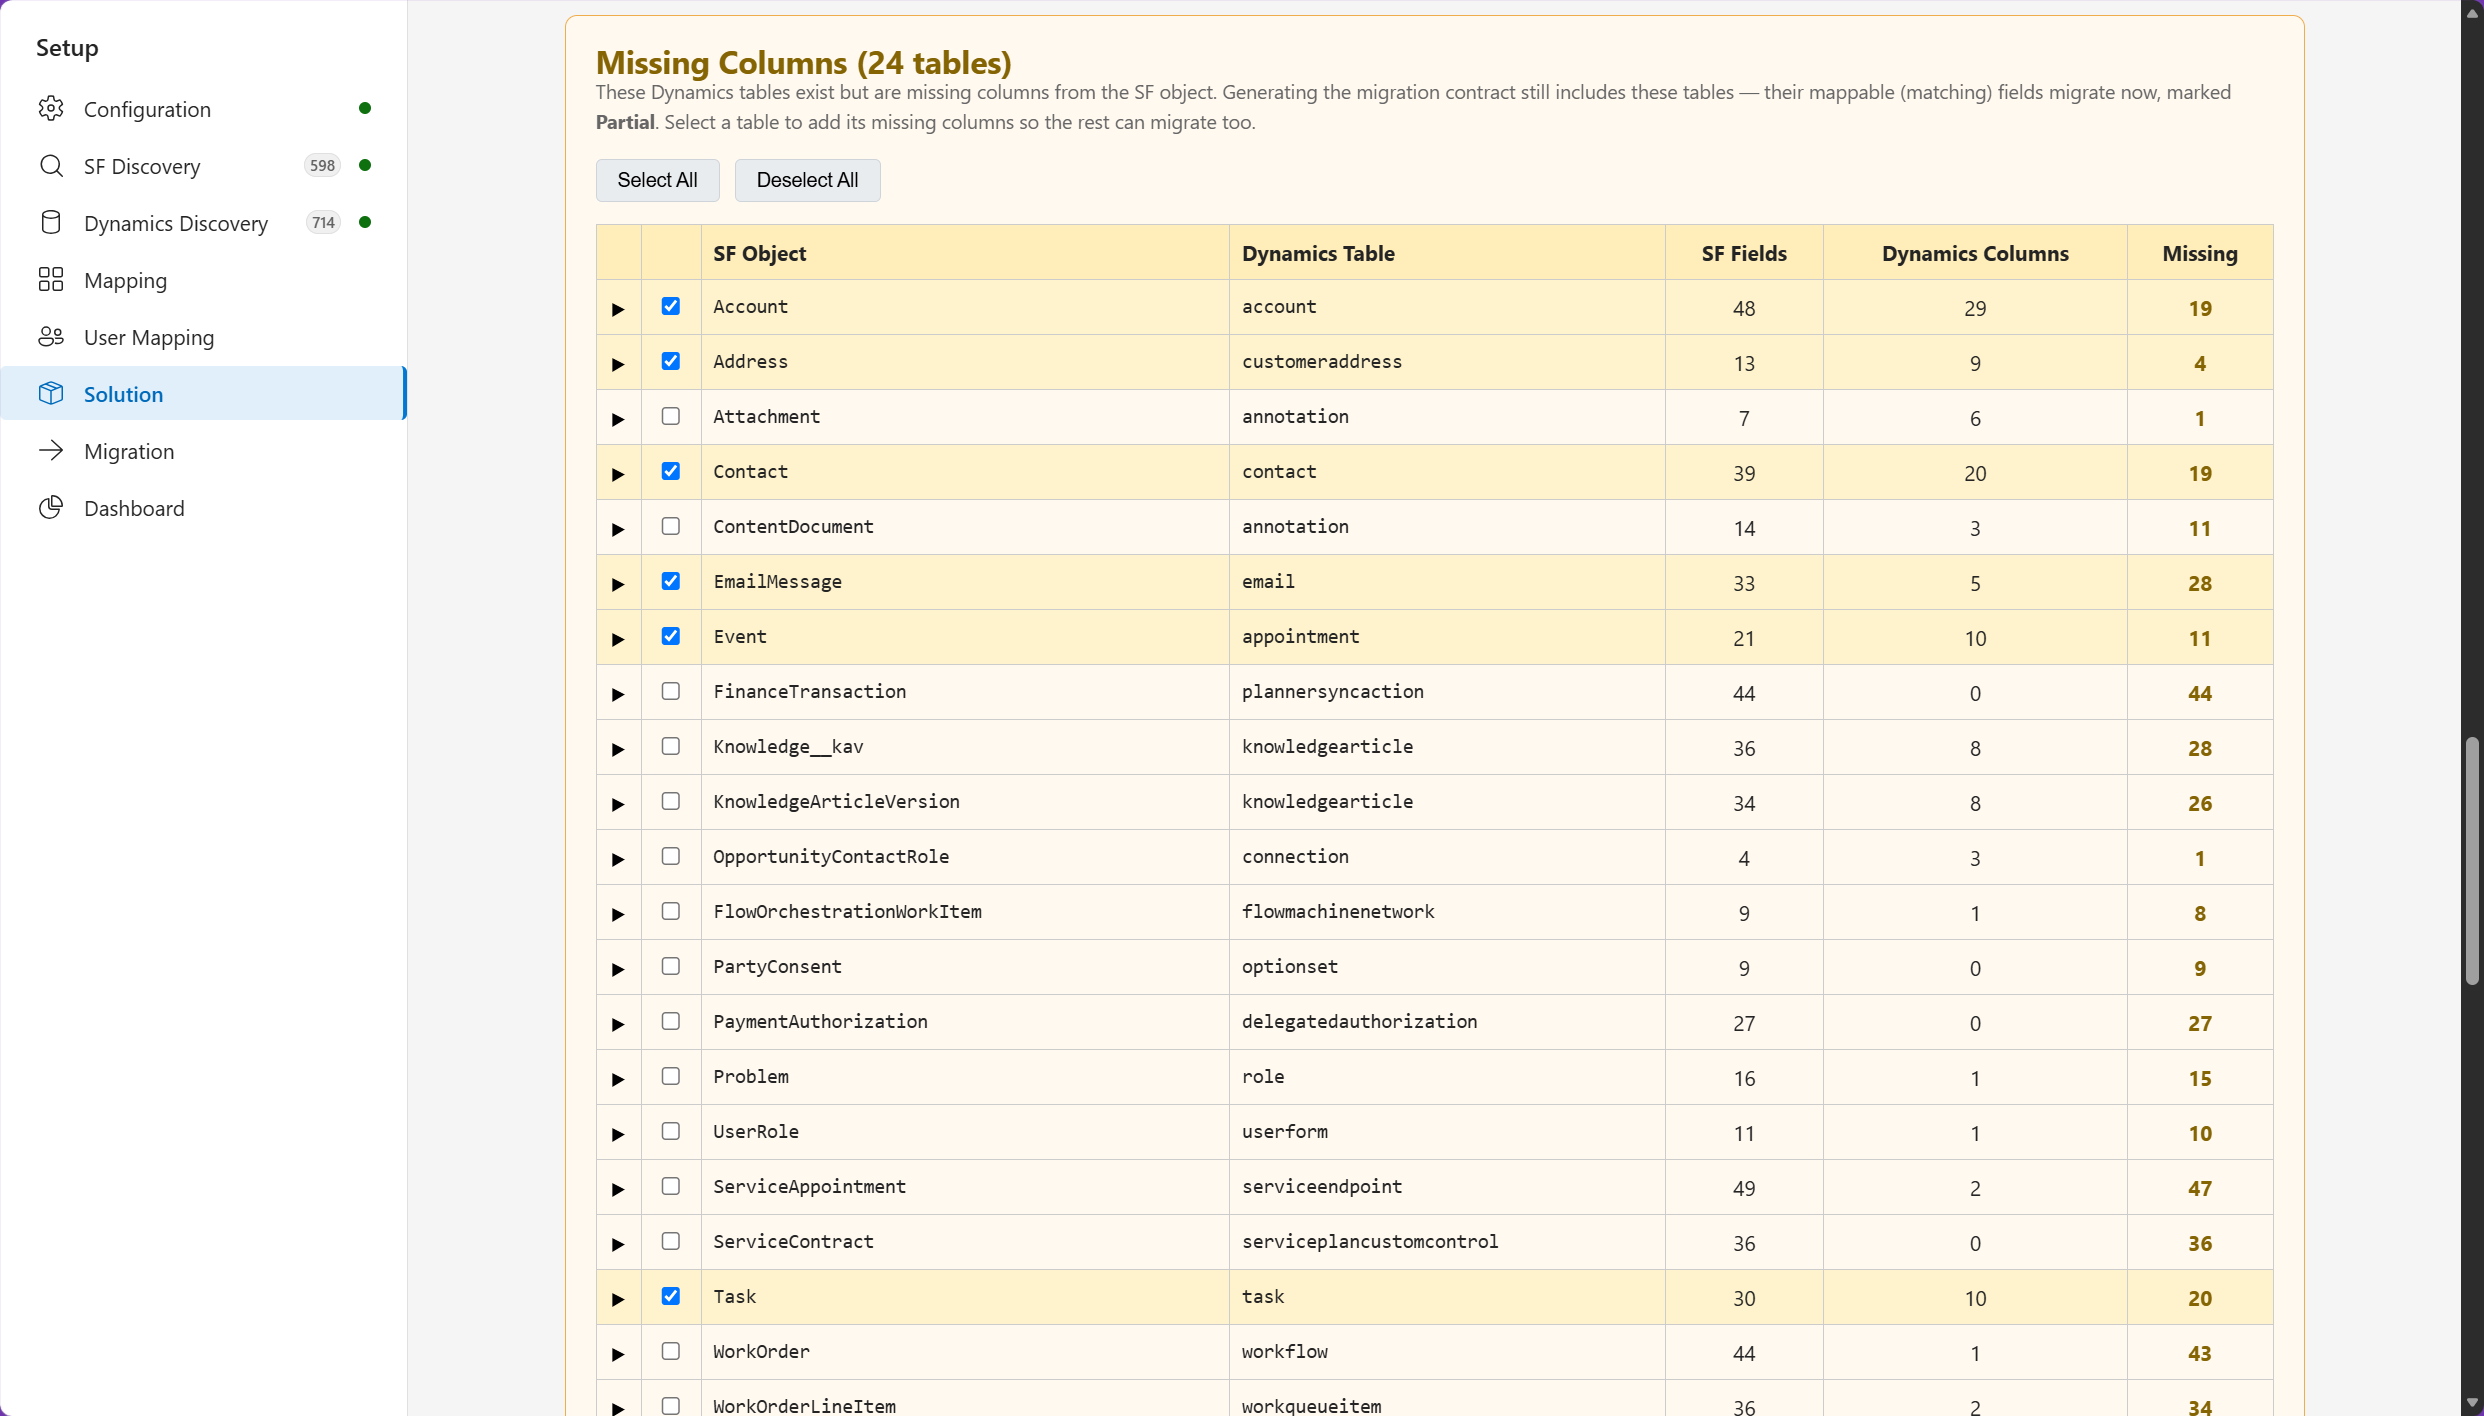The image size is (2484, 1416).
Task: Check the Attachment row checkbox
Action: point(671,416)
